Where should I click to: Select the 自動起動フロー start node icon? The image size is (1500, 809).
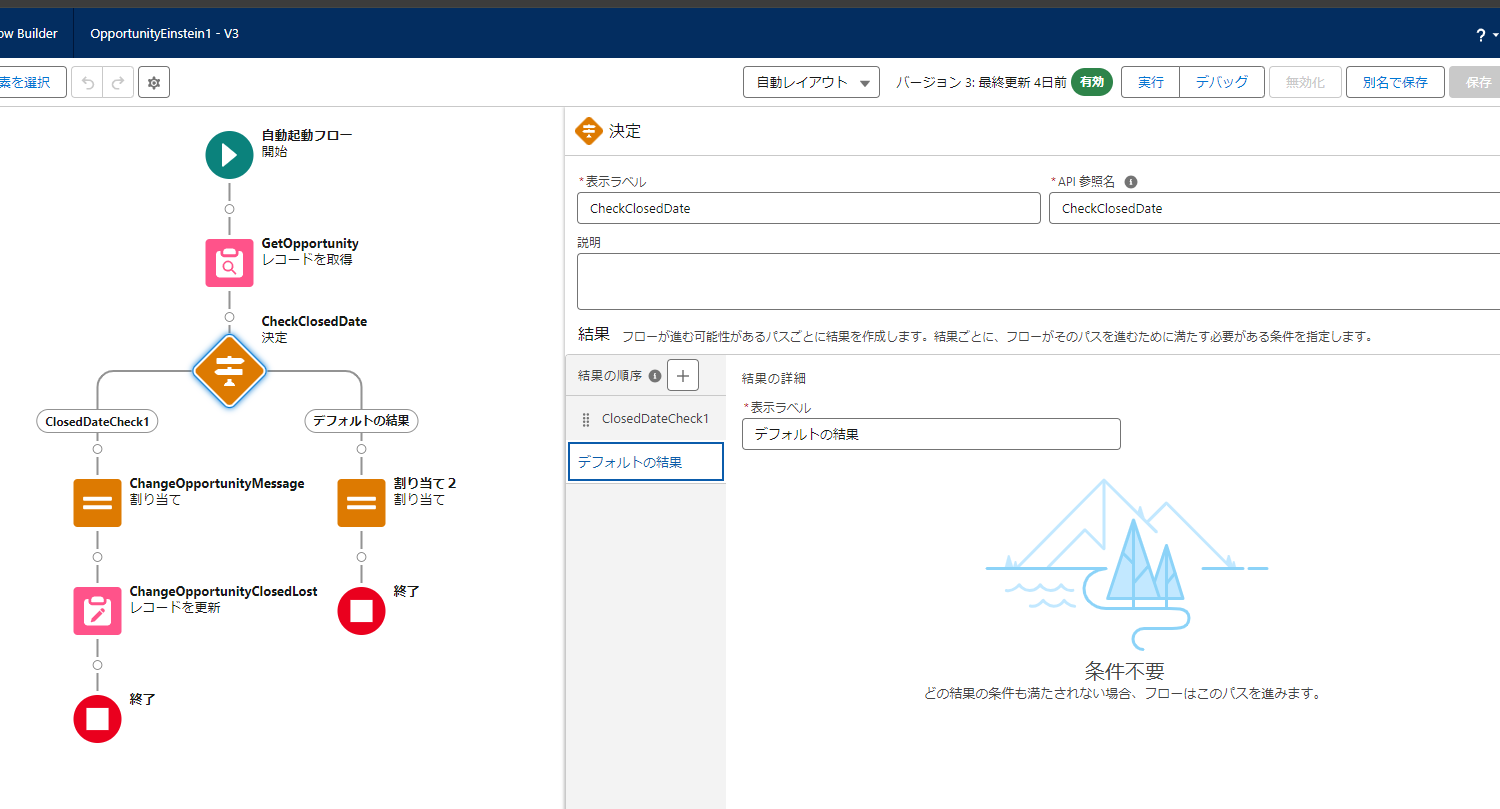click(229, 154)
